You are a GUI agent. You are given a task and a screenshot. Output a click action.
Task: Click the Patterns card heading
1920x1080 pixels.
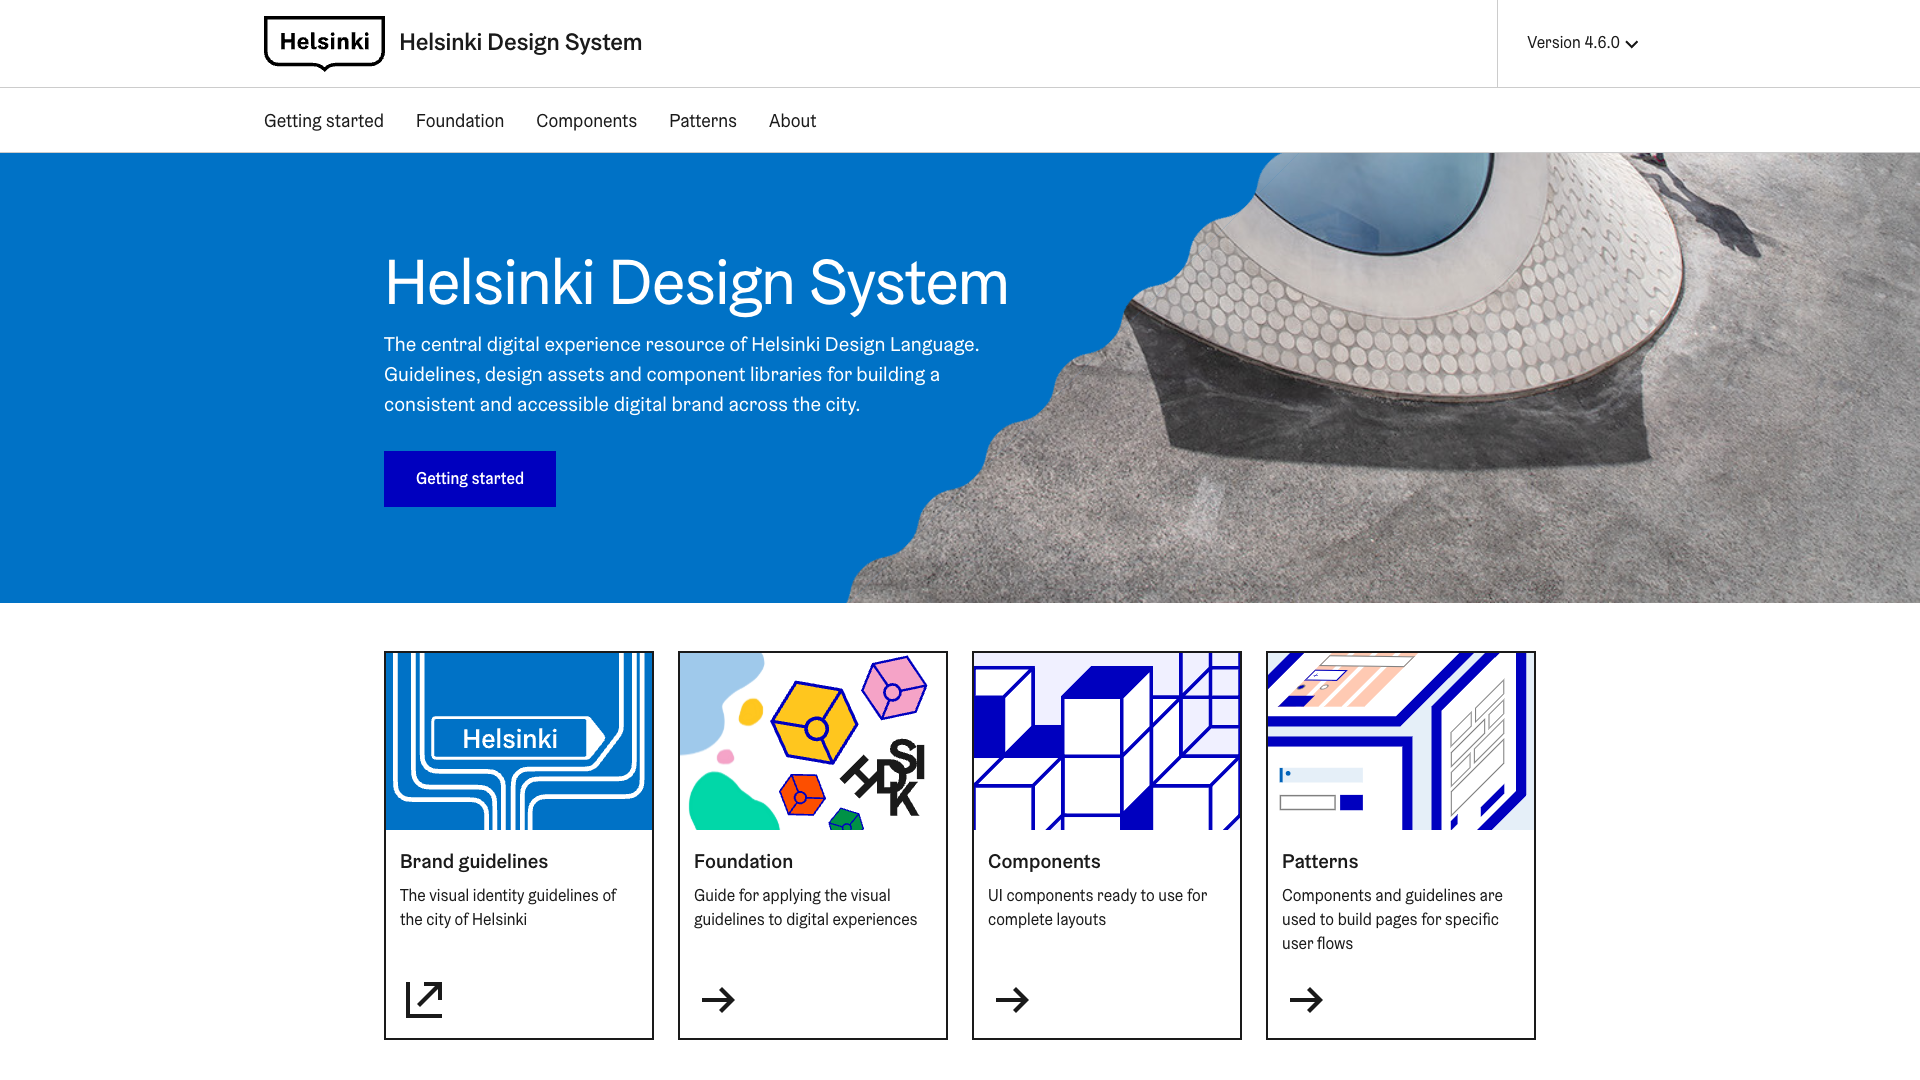click(1320, 861)
